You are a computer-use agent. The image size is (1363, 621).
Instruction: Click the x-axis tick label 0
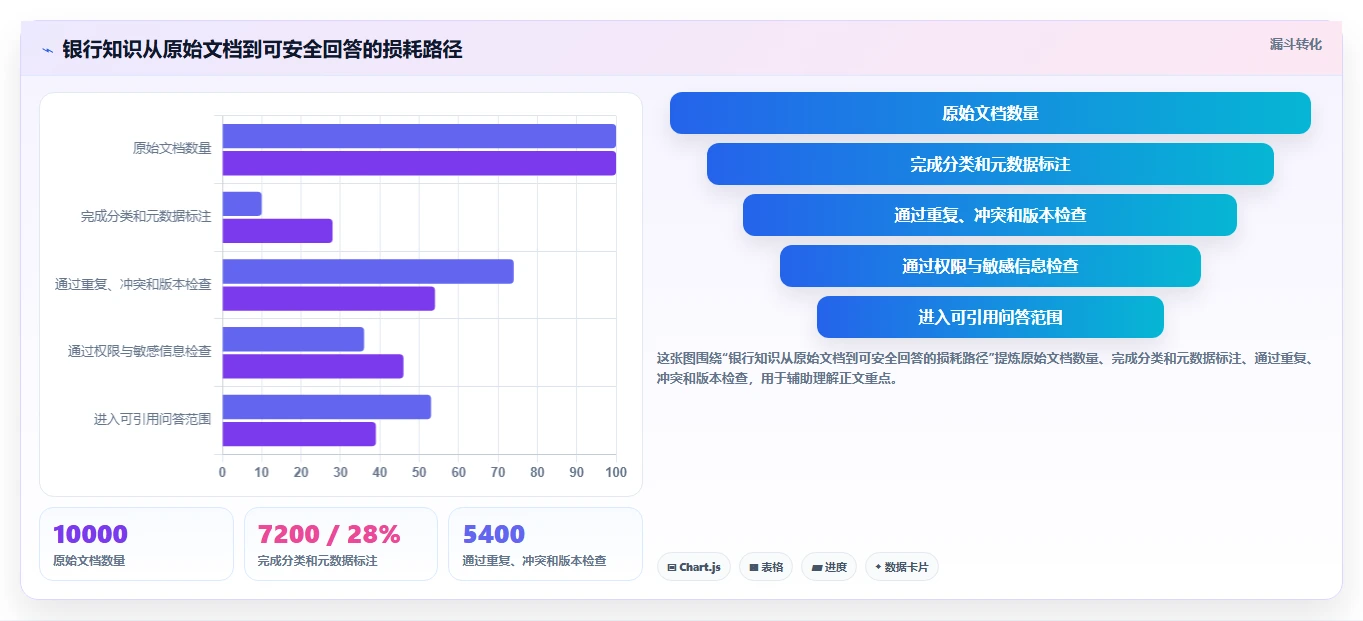pos(222,472)
